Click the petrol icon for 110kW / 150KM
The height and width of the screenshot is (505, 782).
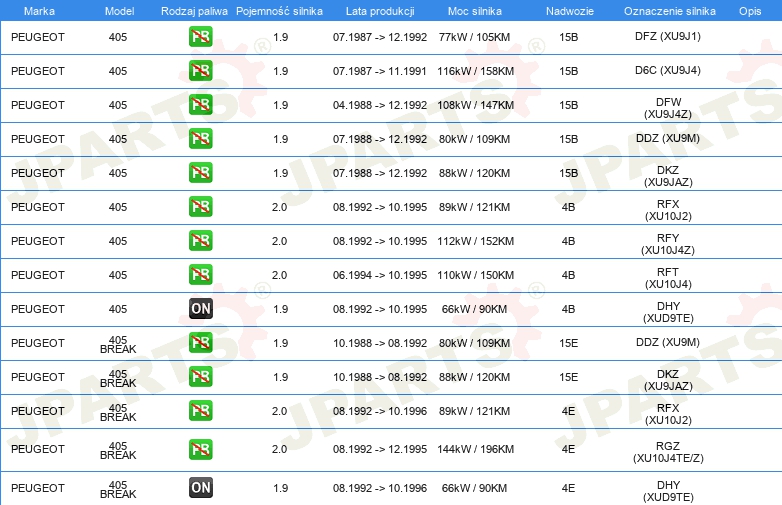200,275
